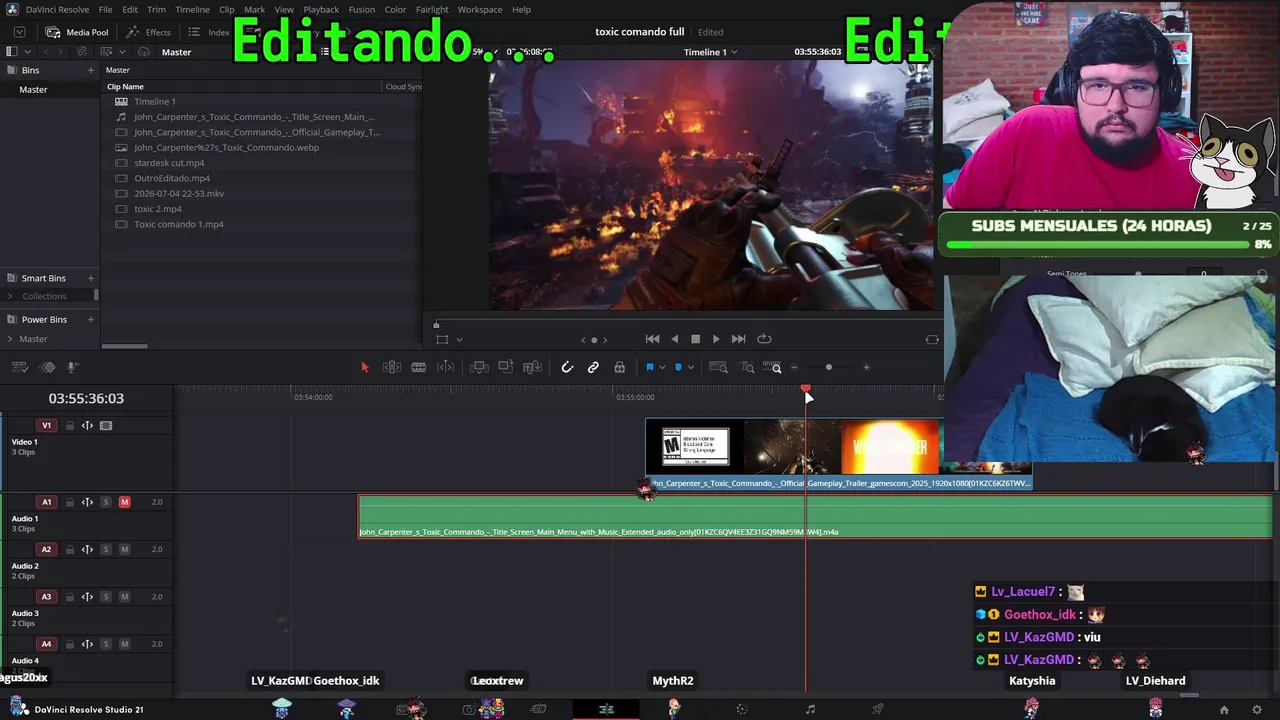
Task: Open the marker color dropdown arrow
Action: (x=690, y=368)
